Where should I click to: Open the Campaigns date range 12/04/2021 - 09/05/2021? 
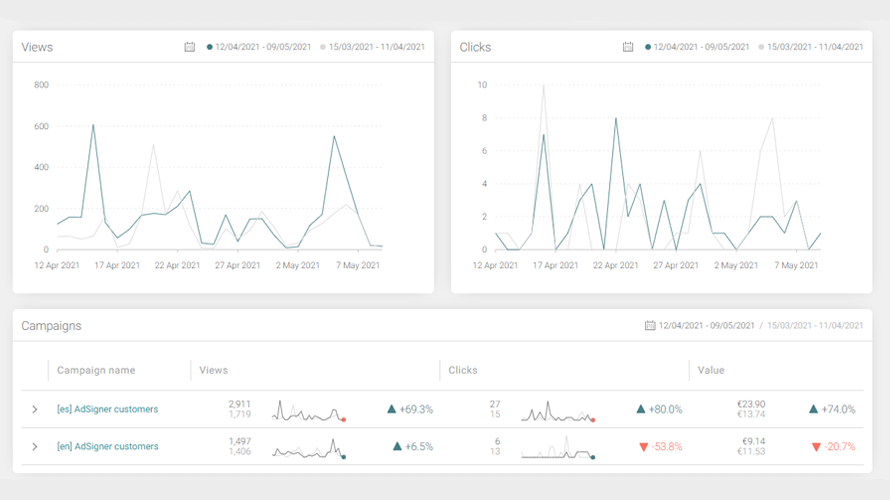click(706, 326)
